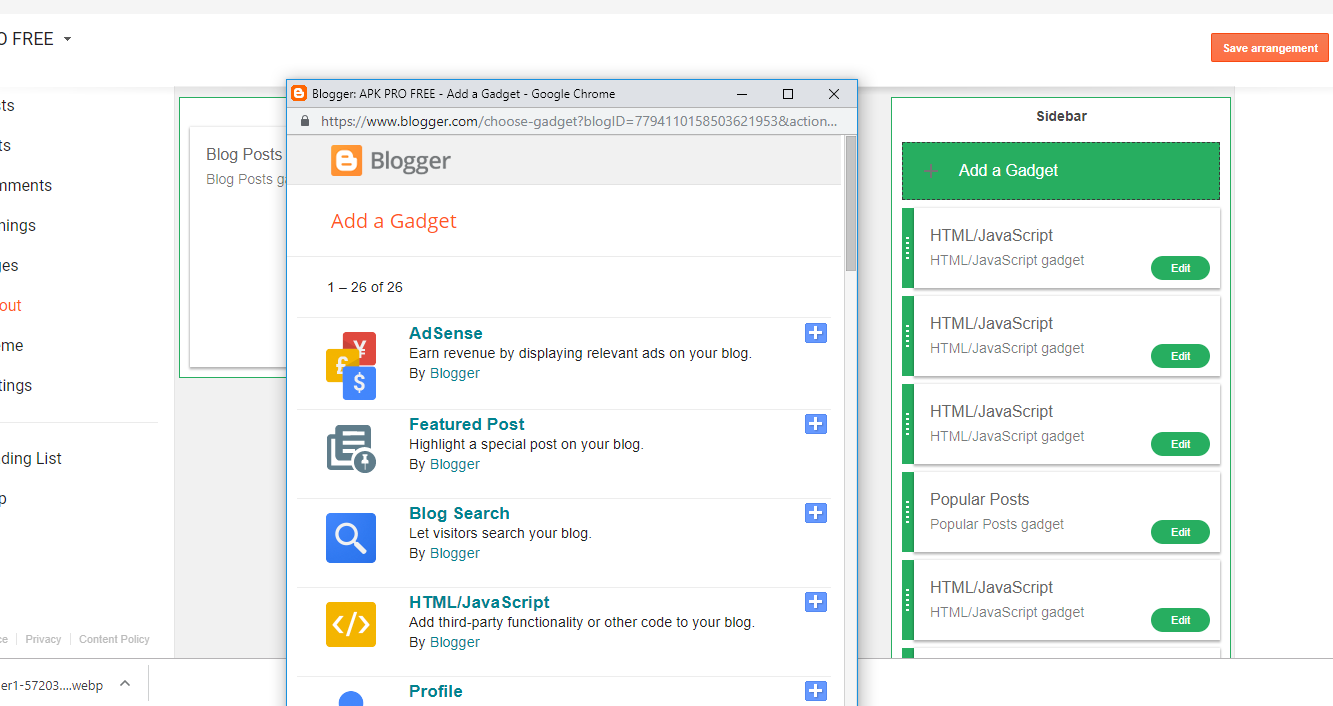The height and width of the screenshot is (706, 1333).
Task: Click the plus icon in sidebar Add a Gadget
Action: point(931,171)
